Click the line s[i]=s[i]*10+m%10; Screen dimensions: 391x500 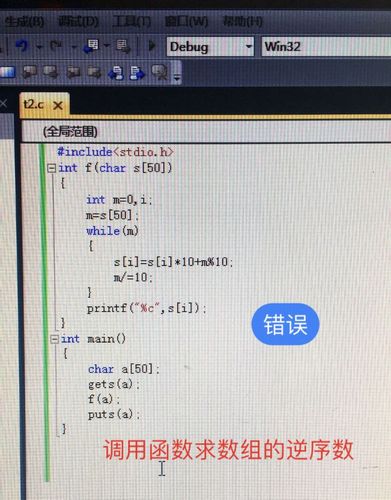(x=173, y=262)
